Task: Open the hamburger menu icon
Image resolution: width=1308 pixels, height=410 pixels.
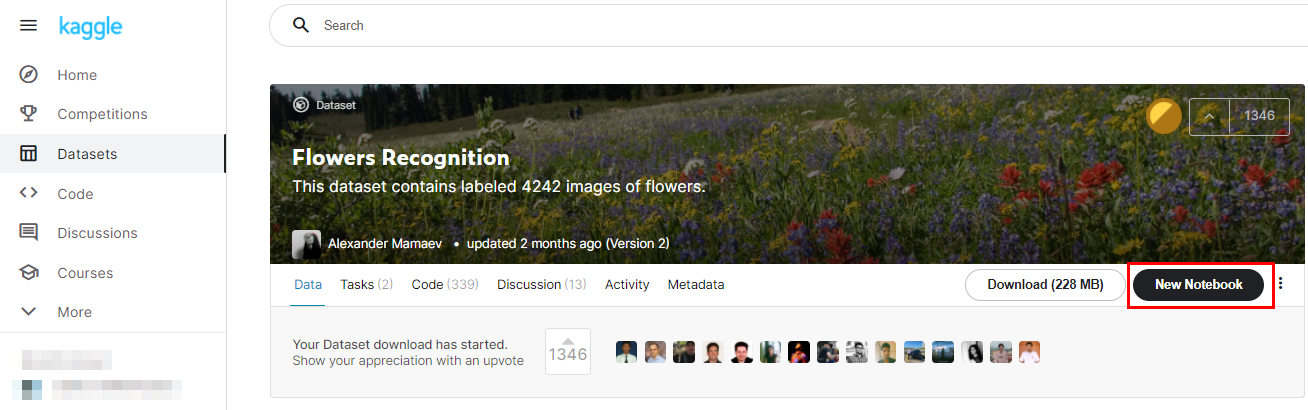Action: 29,25
